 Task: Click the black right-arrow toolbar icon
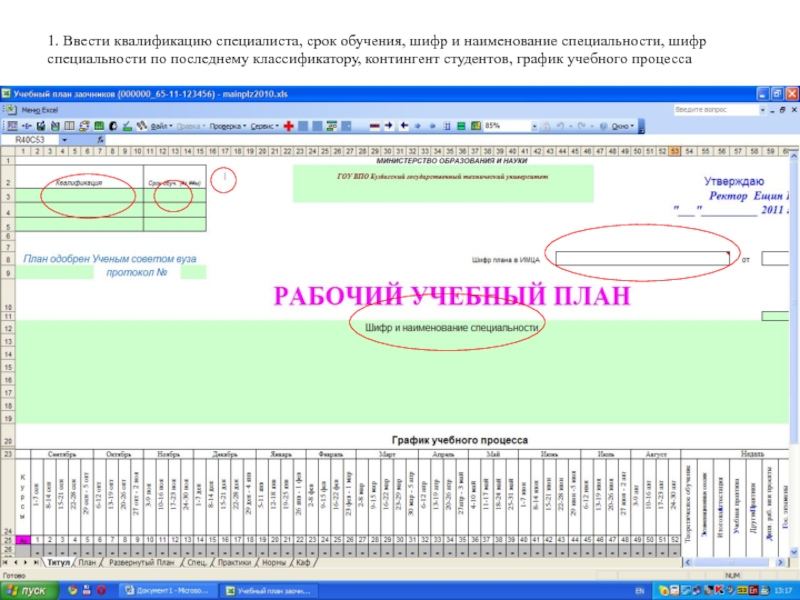[388, 126]
